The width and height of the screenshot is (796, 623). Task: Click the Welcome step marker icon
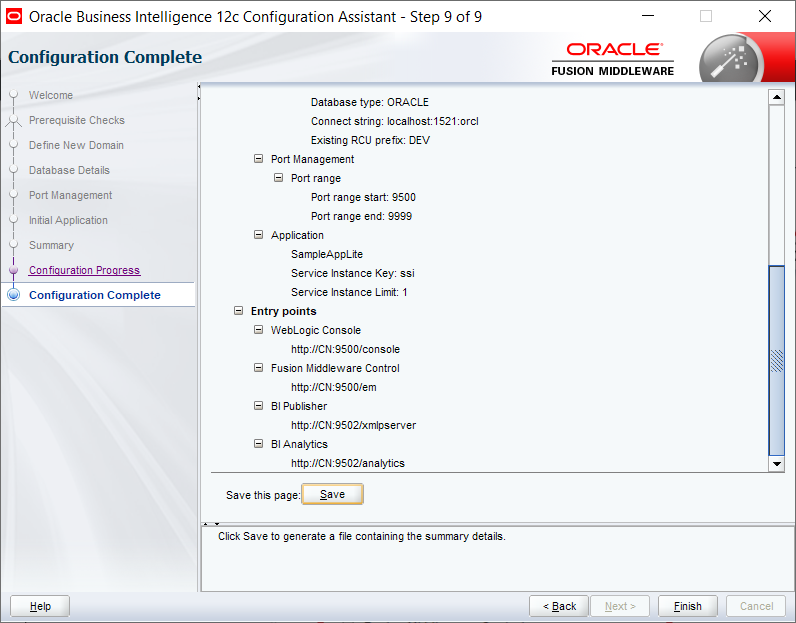click(14, 95)
